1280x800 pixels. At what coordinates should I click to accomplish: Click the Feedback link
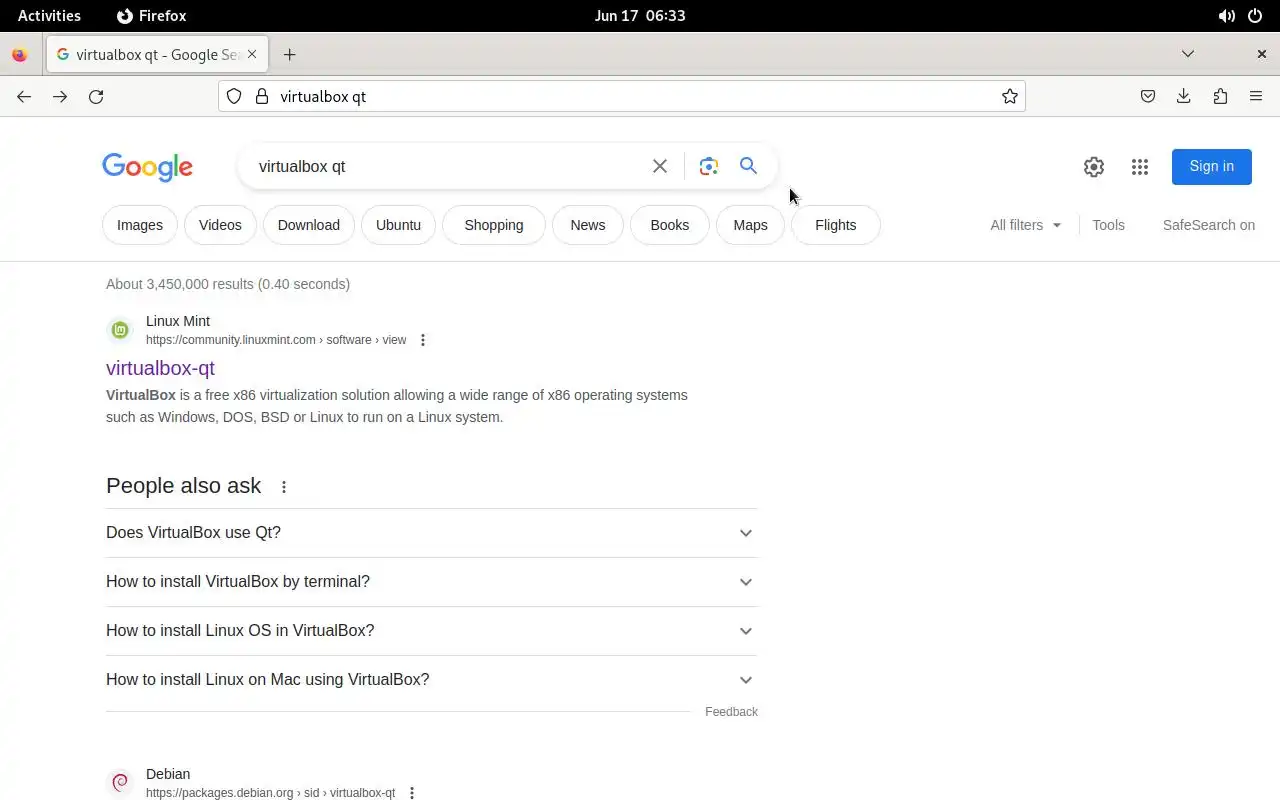click(x=731, y=712)
